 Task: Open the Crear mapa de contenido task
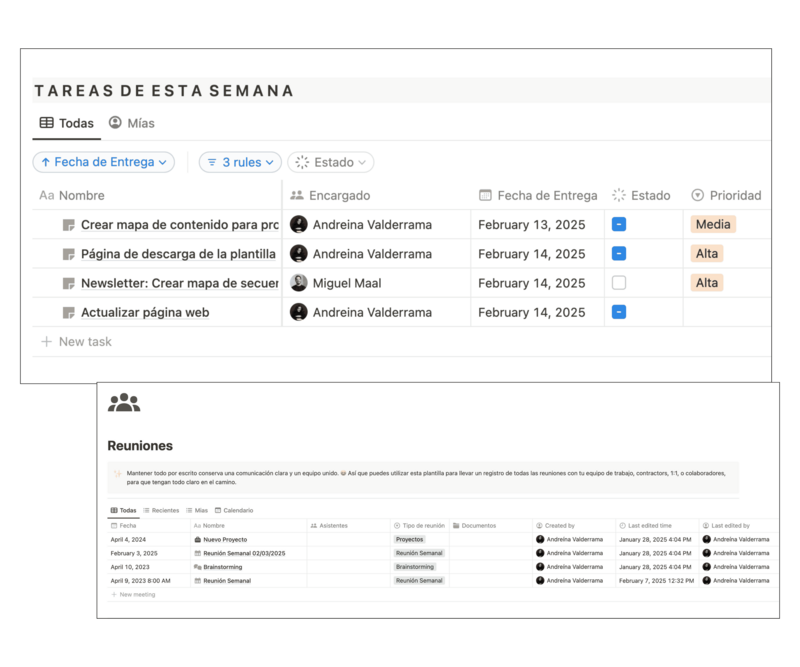[180, 225]
